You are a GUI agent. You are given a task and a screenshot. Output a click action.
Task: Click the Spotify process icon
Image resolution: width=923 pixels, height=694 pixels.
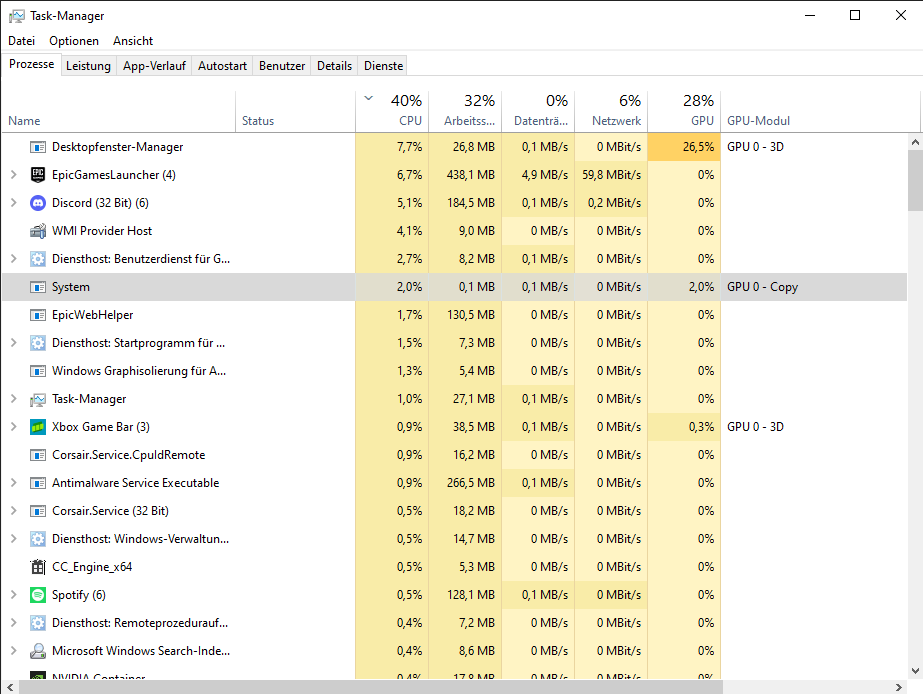pyautogui.click(x=38, y=595)
